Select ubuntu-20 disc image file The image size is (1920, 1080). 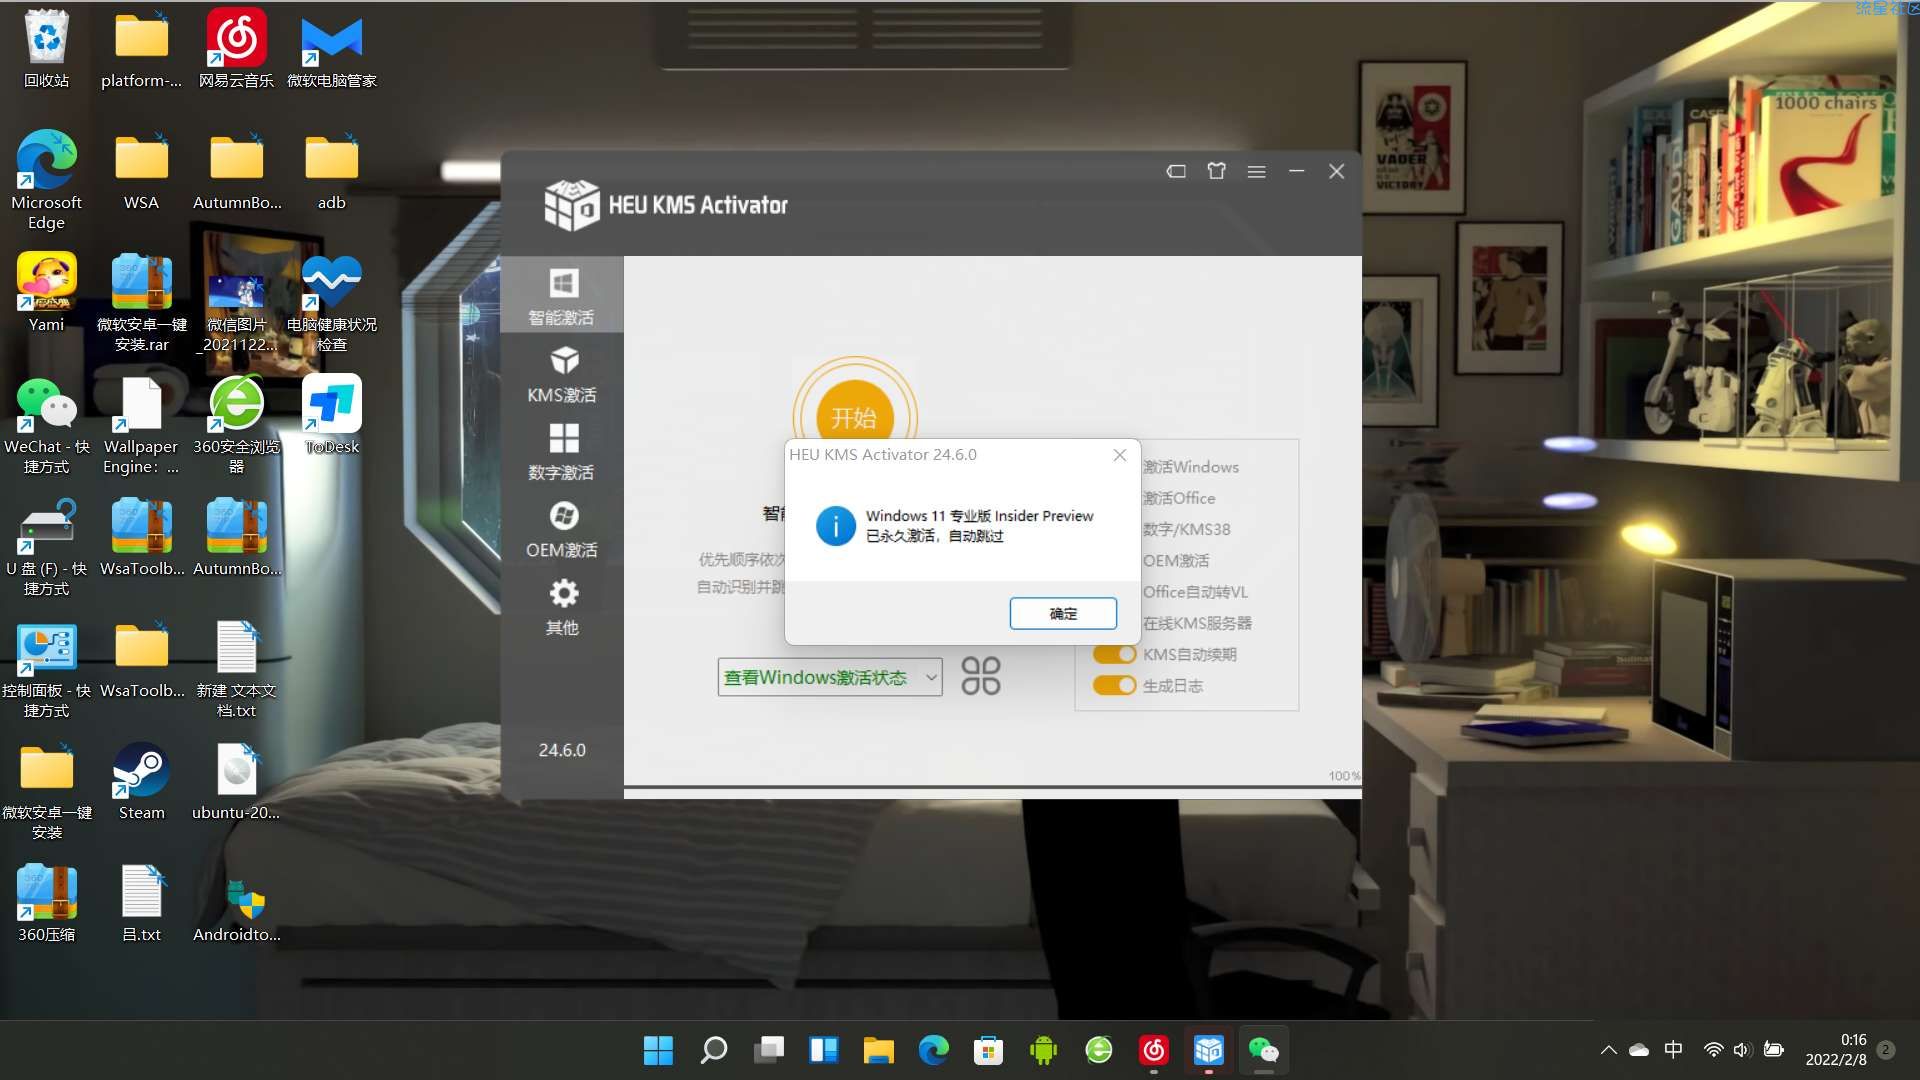coord(236,781)
